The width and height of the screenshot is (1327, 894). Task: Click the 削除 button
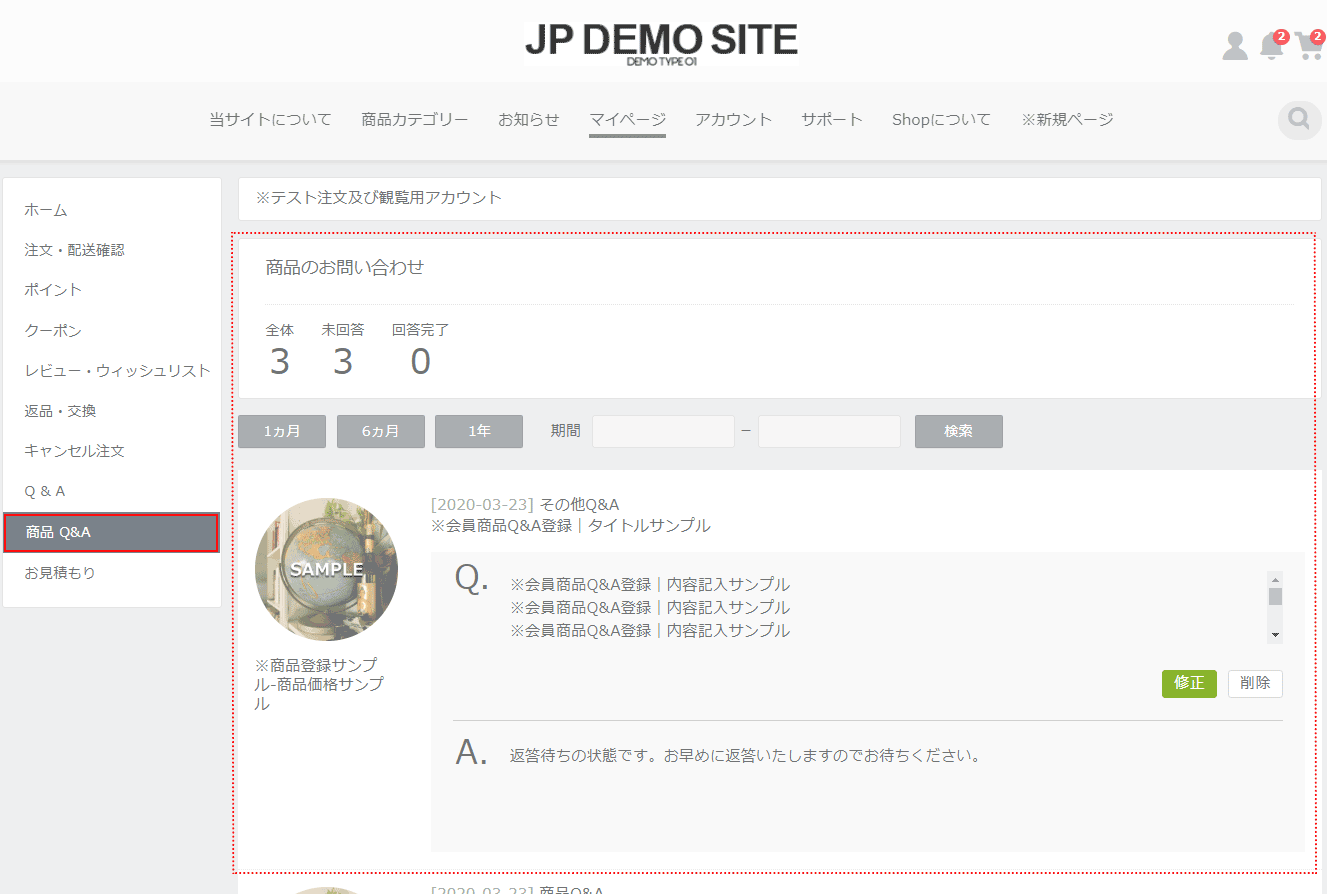(1255, 683)
